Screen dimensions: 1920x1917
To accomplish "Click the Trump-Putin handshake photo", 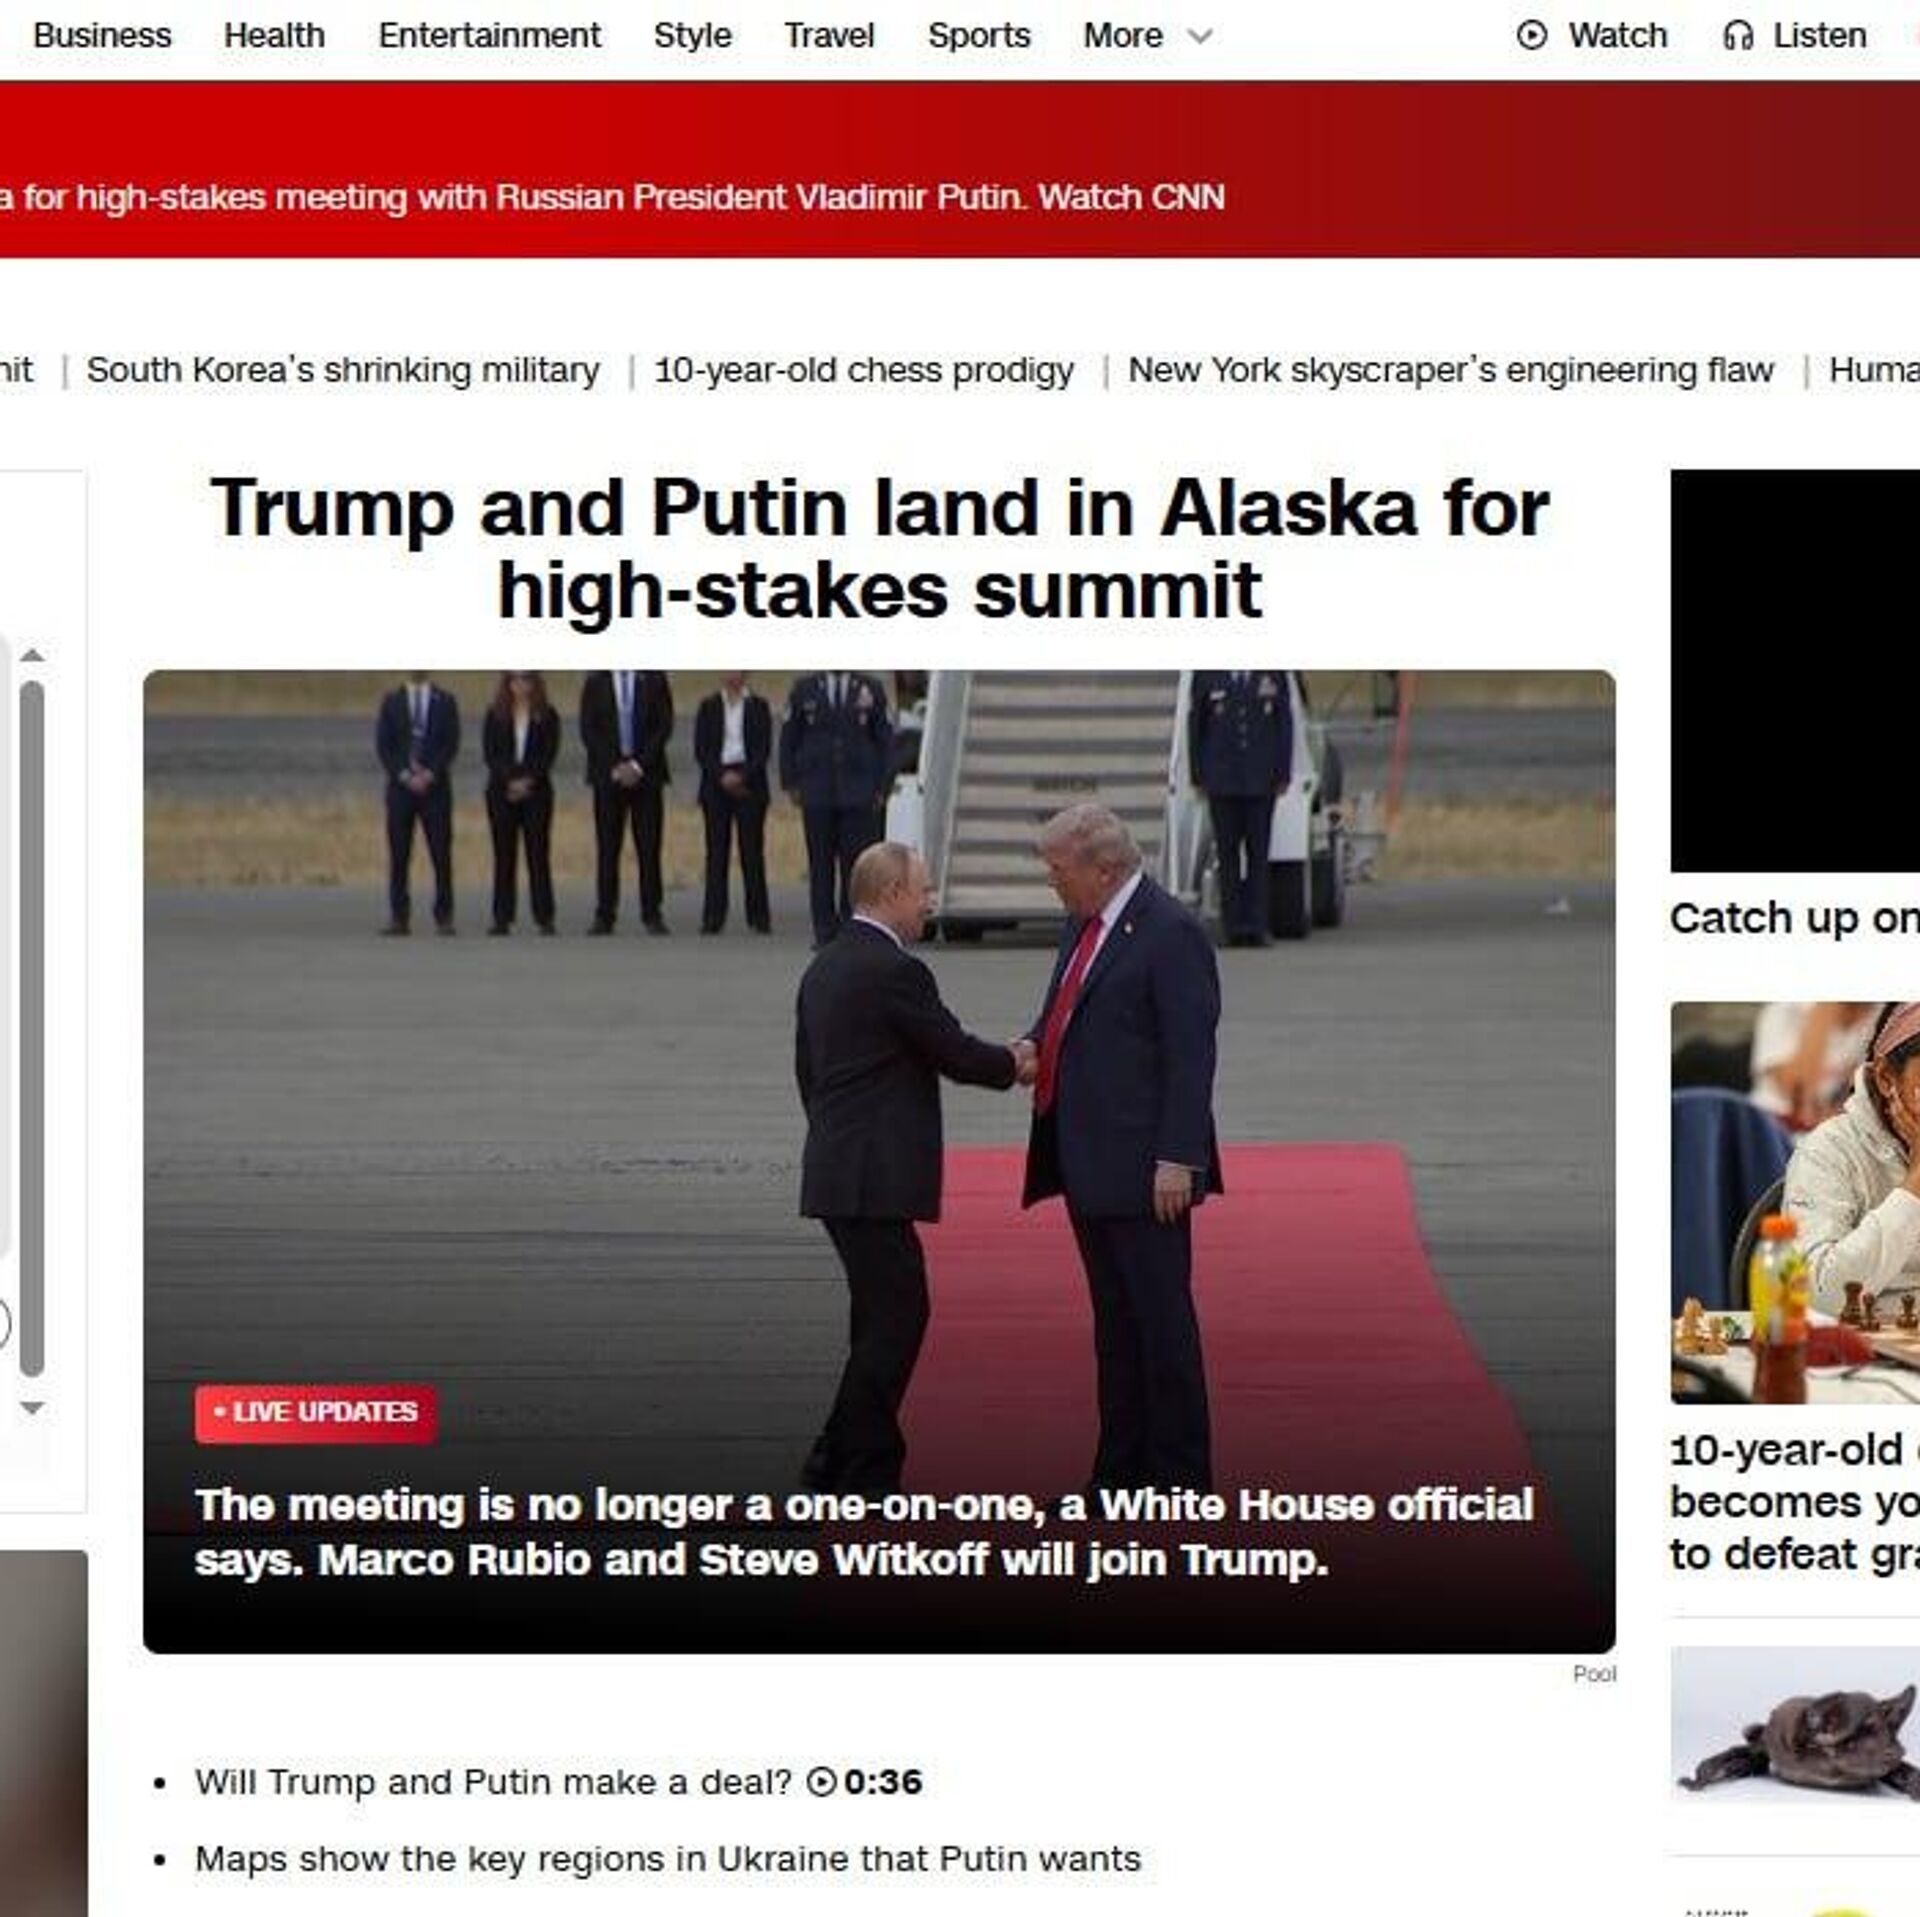I will 879,1160.
